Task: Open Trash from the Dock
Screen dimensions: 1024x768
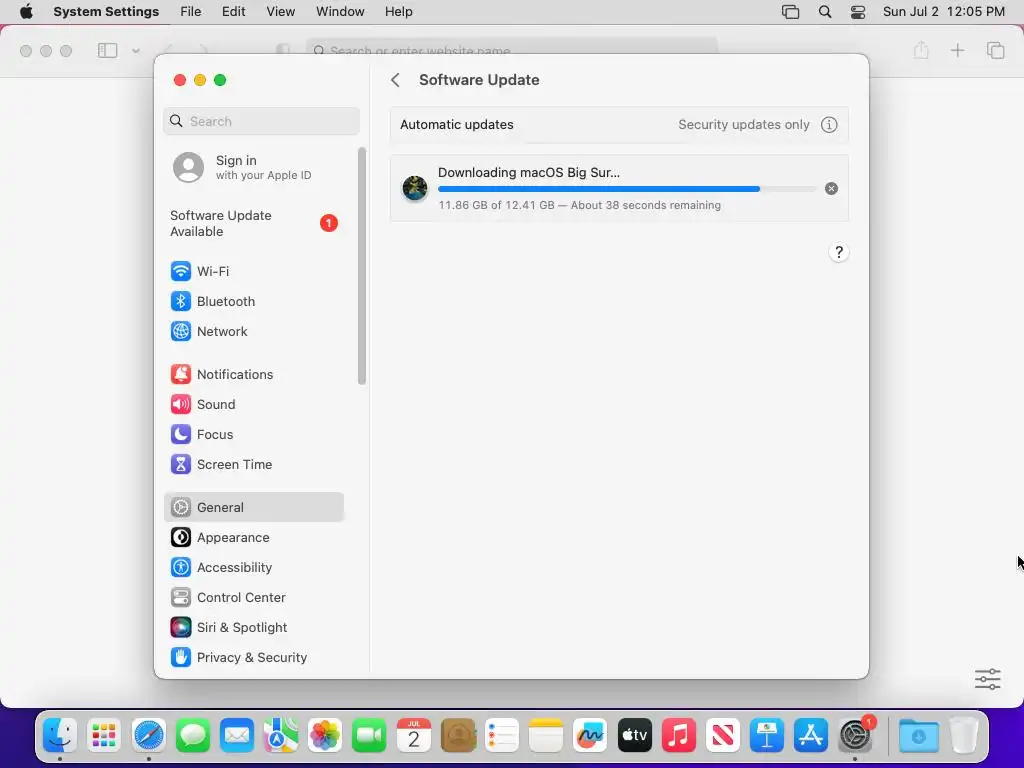Action: [x=964, y=735]
